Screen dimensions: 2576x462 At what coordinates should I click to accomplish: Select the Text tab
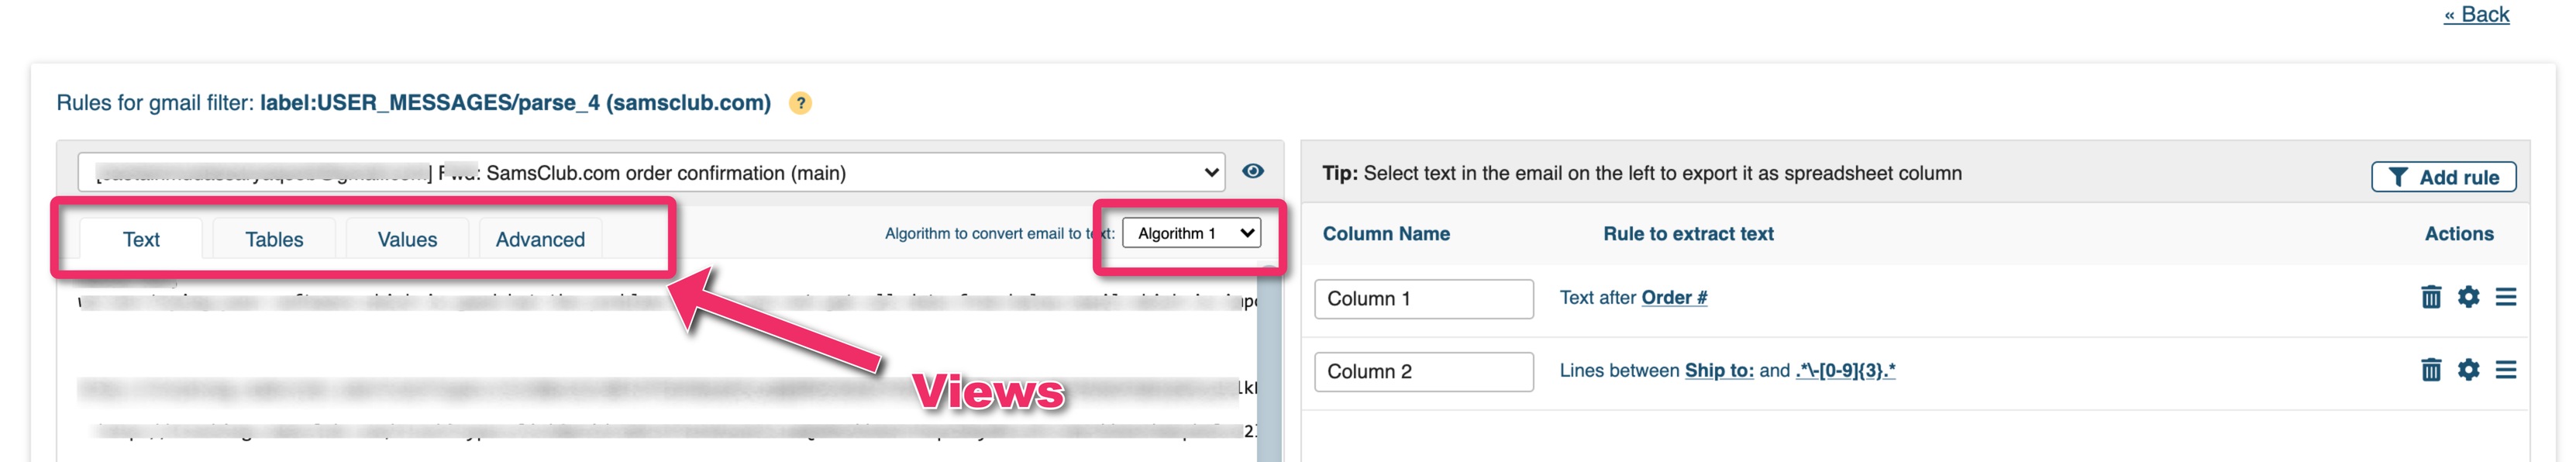pyautogui.click(x=141, y=239)
